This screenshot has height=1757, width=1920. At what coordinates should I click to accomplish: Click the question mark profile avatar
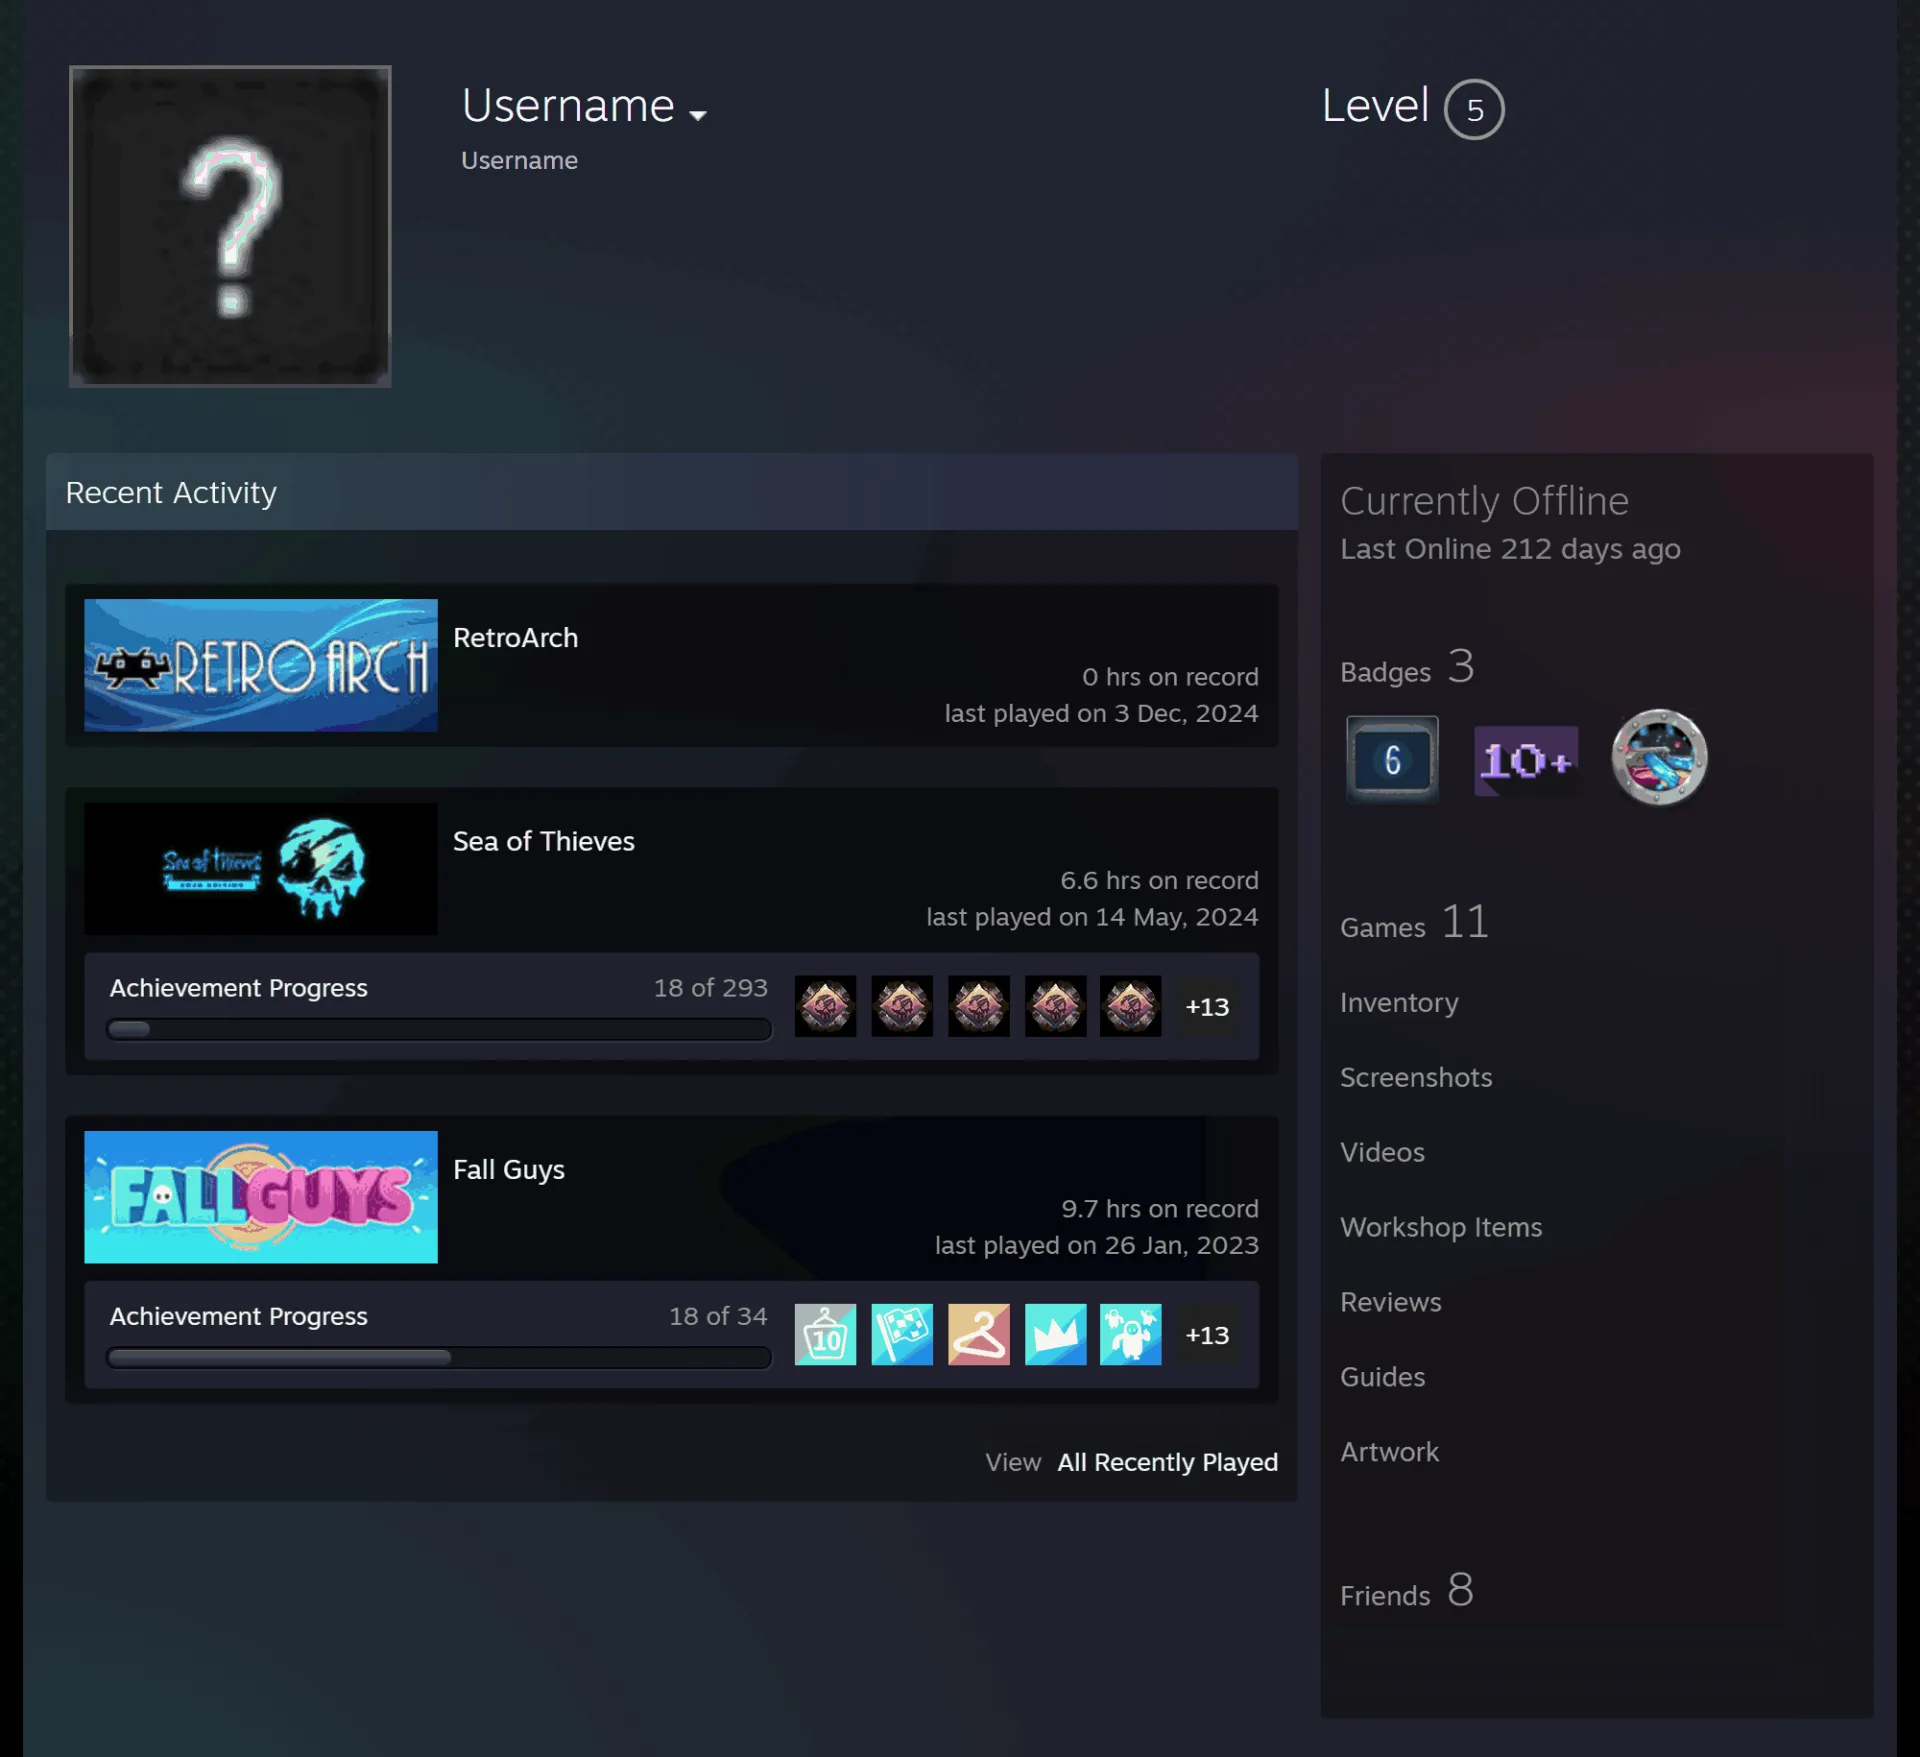(x=230, y=226)
